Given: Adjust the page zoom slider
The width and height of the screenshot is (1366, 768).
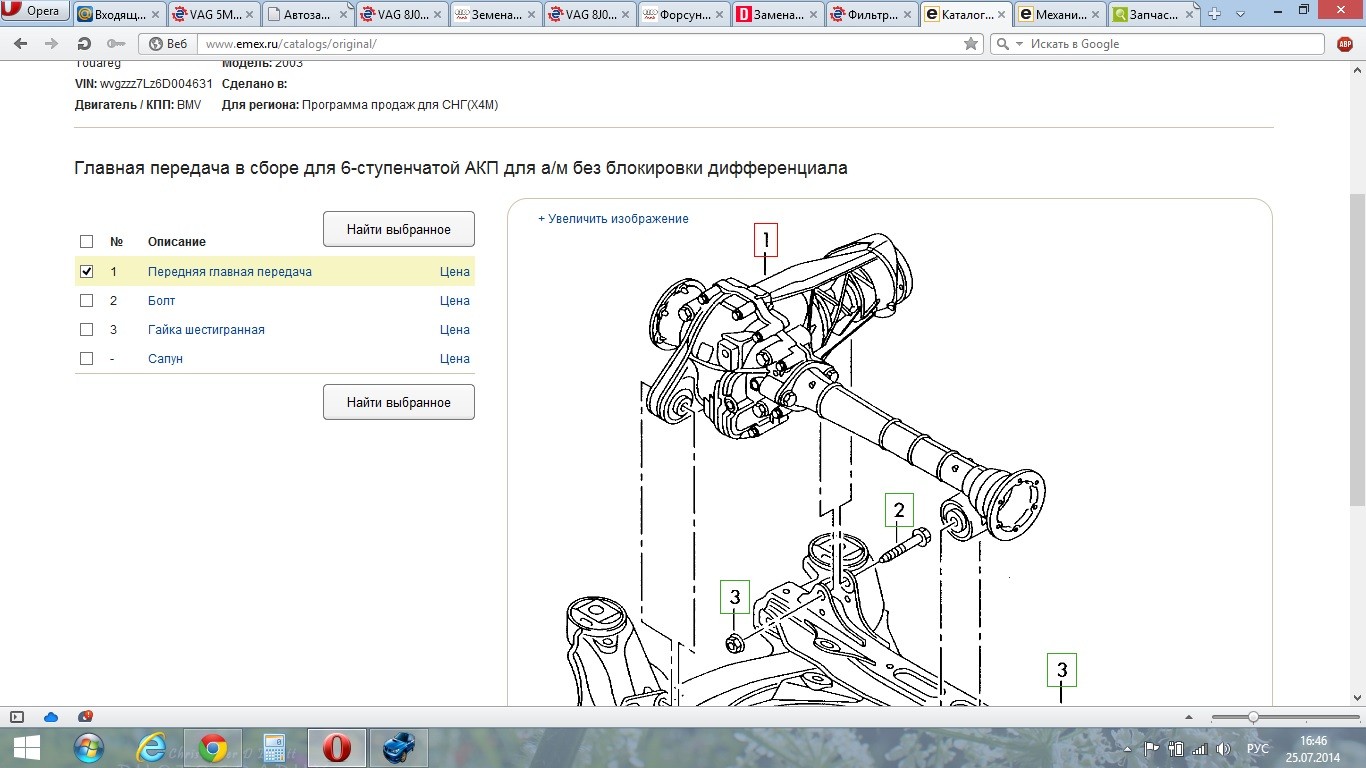Looking at the screenshot, I should click(1253, 717).
